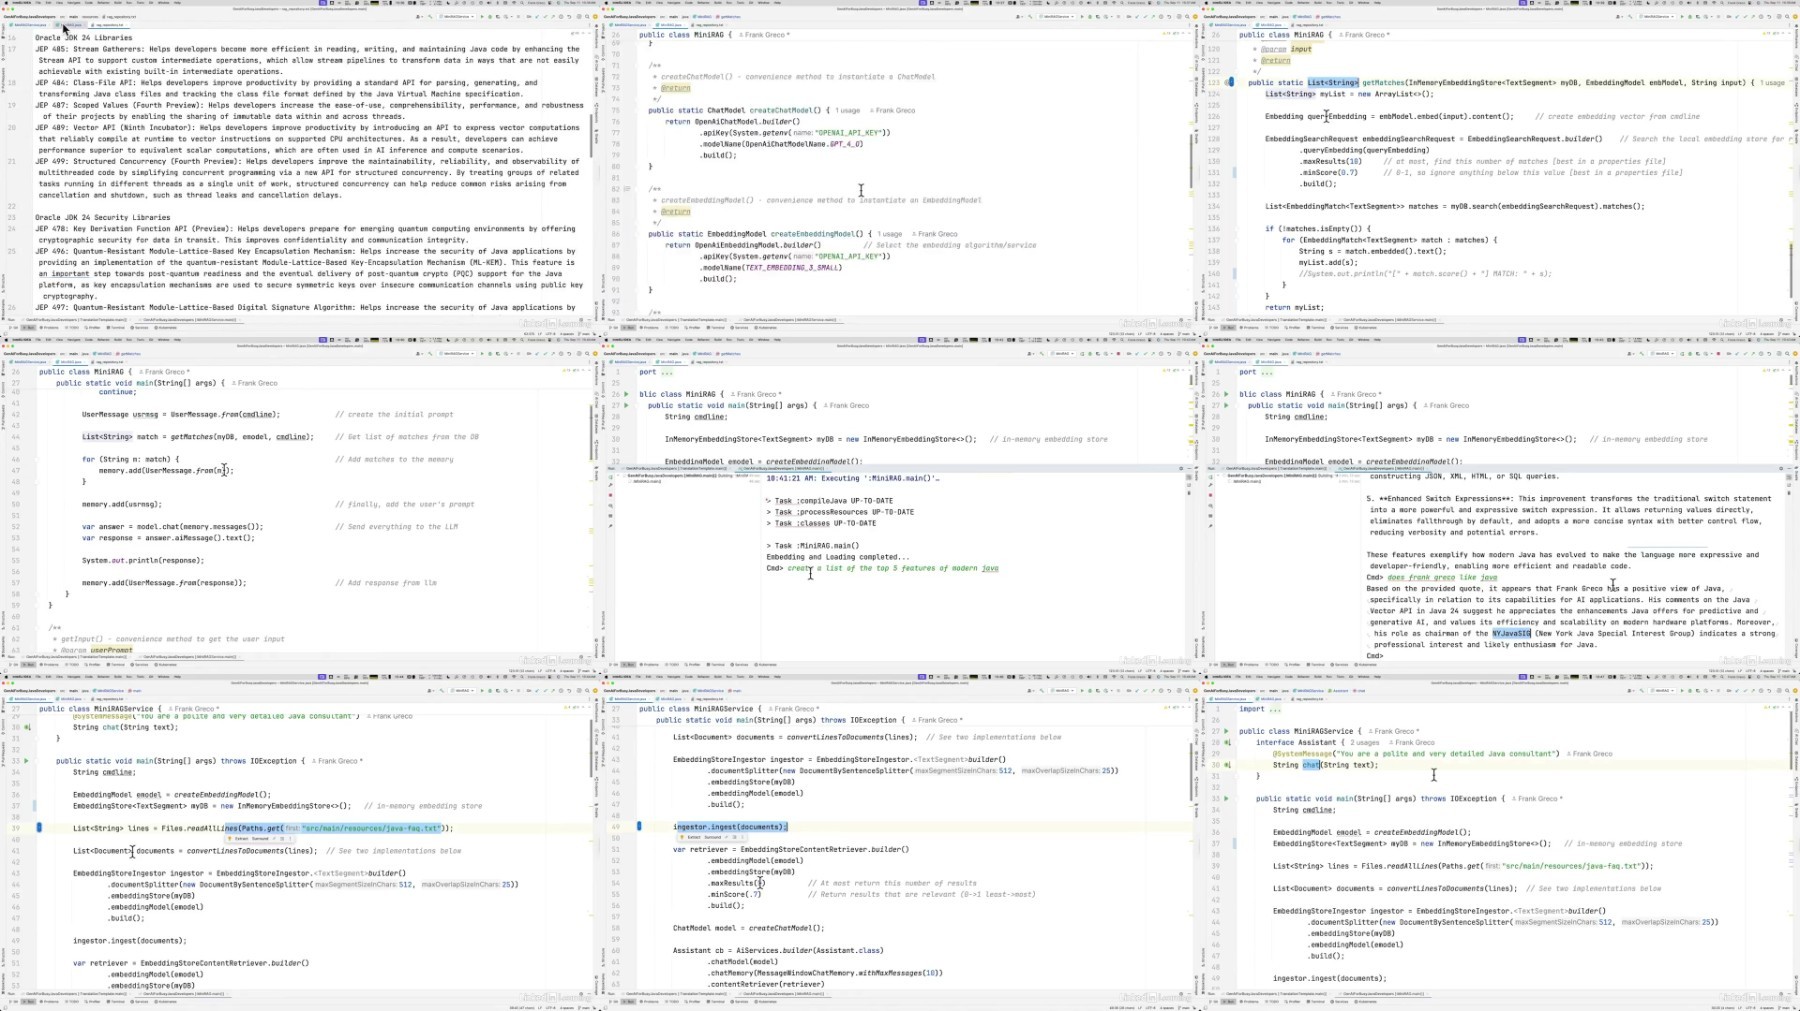
Task: Hide the Run panel in center frame
Action: (x=1189, y=468)
